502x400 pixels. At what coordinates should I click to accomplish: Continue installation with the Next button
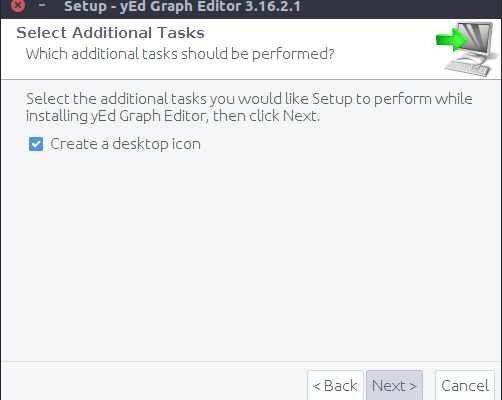click(394, 386)
